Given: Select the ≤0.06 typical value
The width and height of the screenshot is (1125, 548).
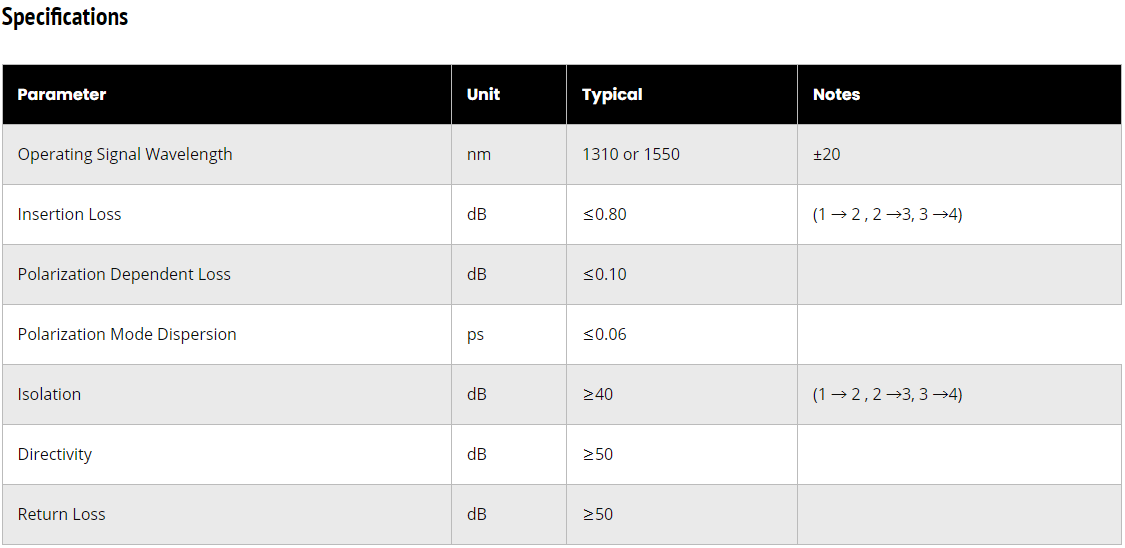Looking at the screenshot, I should click(604, 335).
